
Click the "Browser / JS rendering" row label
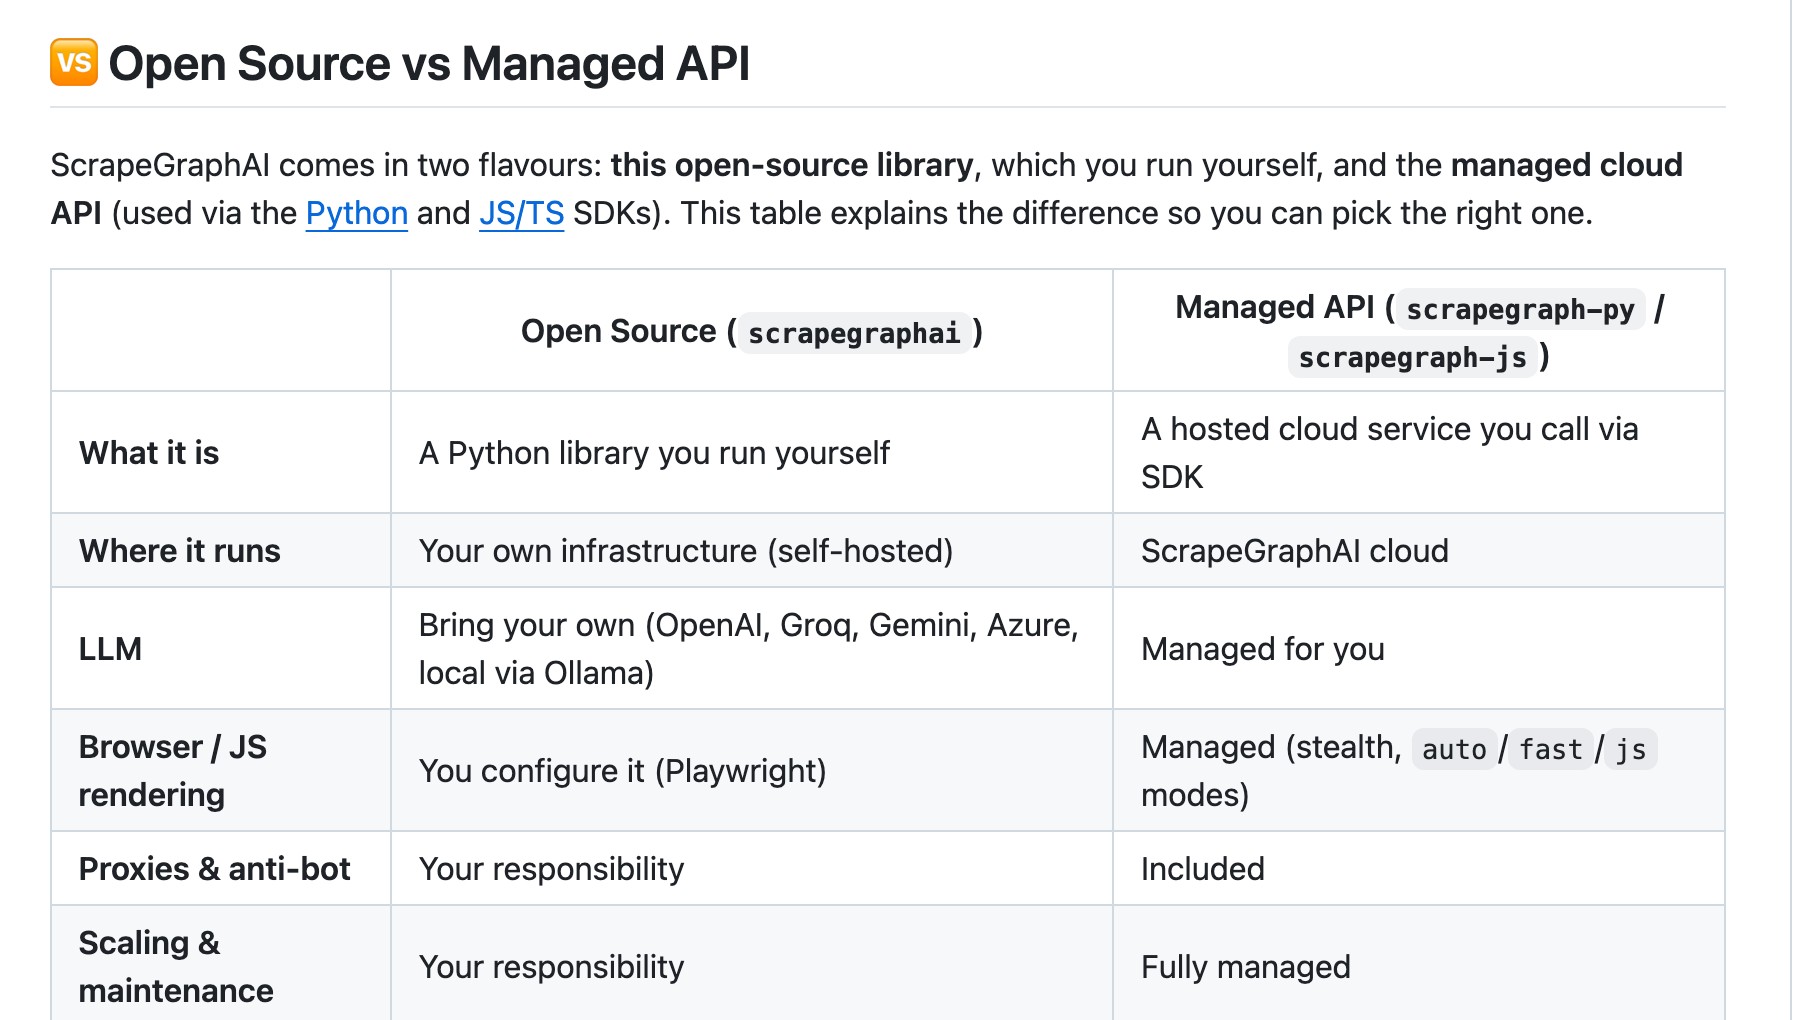[x=173, y=771]
